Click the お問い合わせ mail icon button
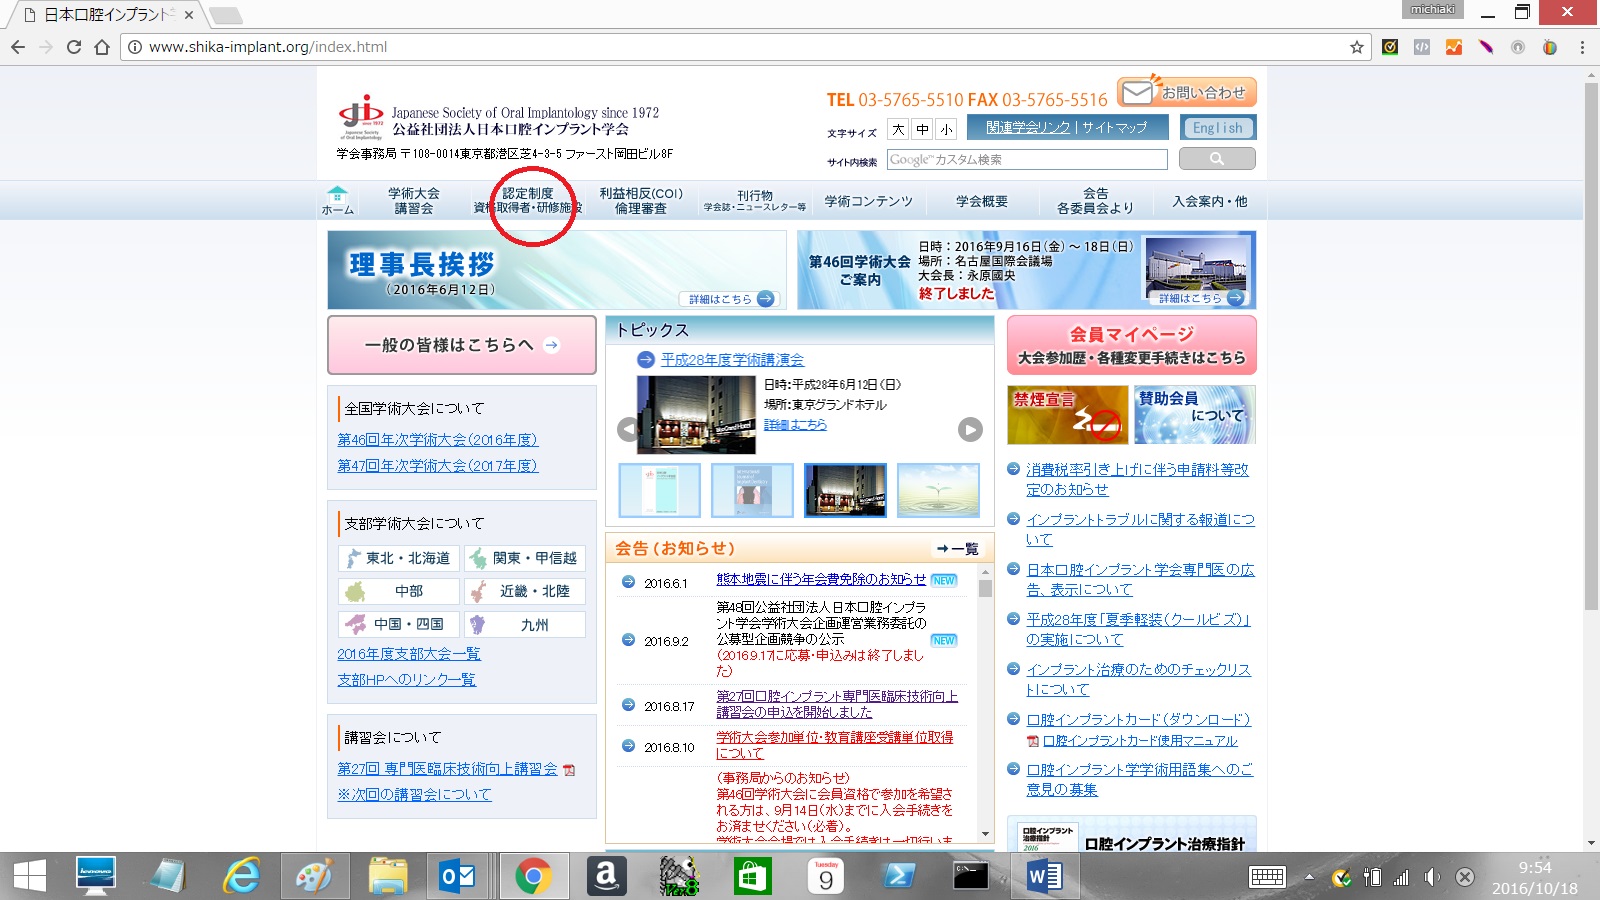The height and width of the screenshot is (900, 1600). point(1186,93)
